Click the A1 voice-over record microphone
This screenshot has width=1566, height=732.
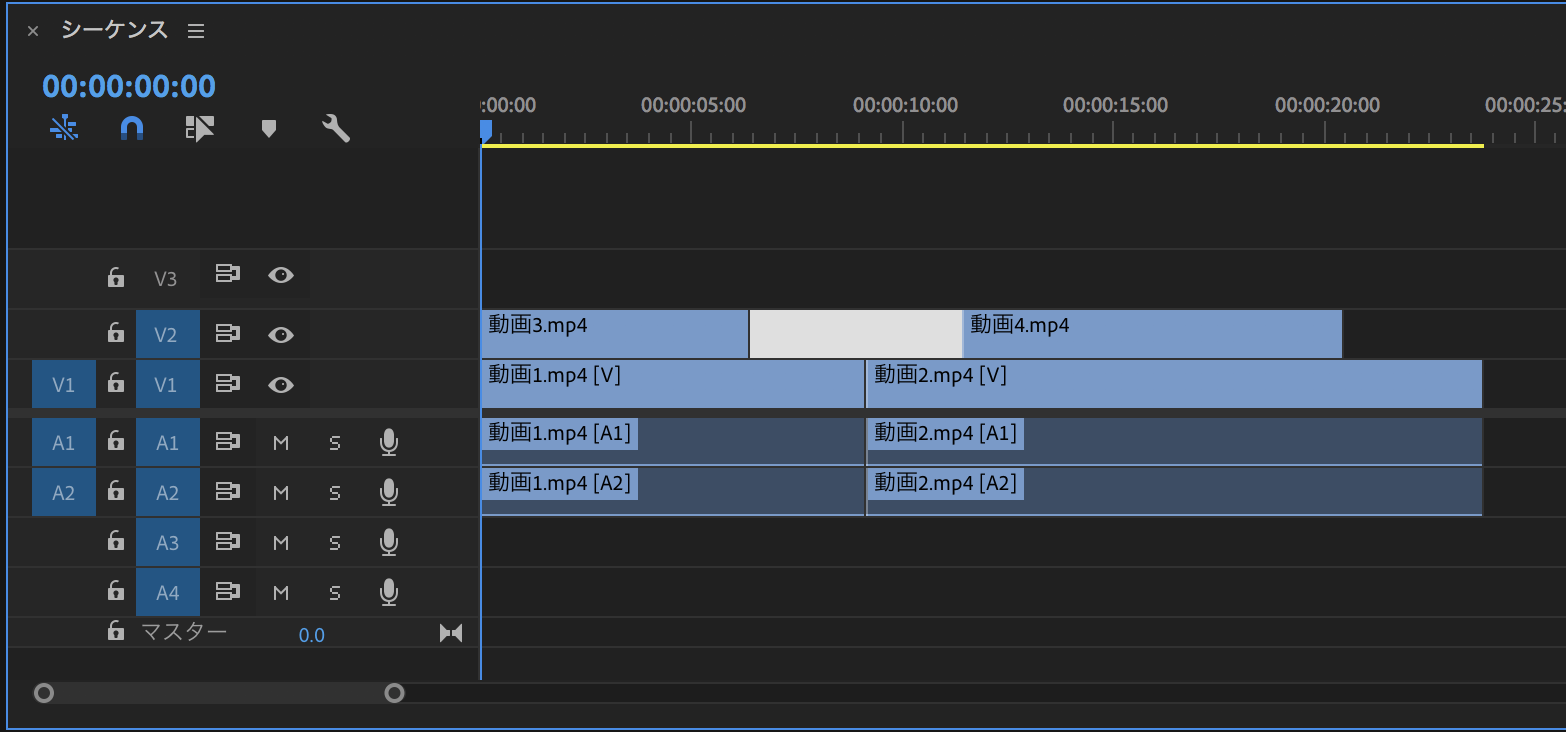(x=389, y=442)
